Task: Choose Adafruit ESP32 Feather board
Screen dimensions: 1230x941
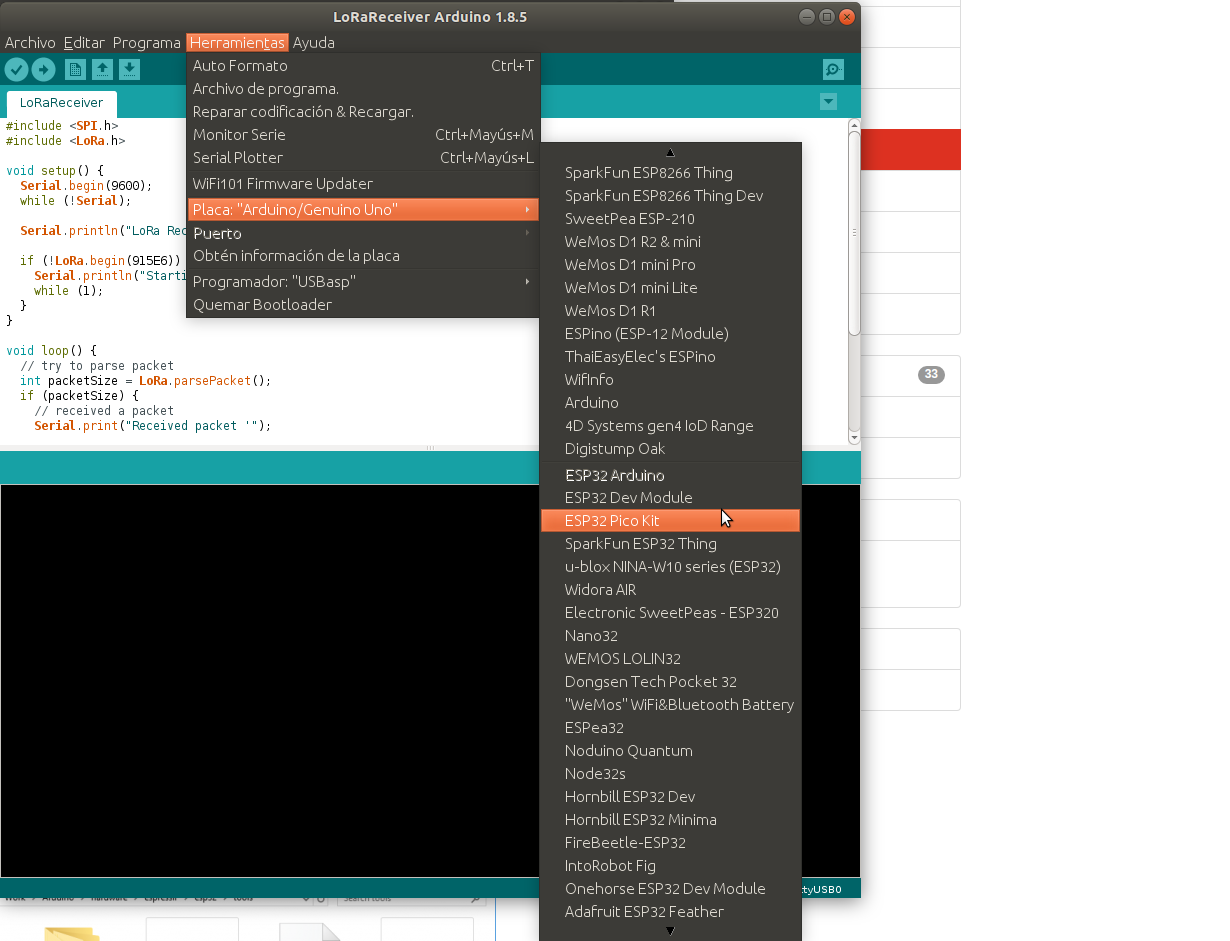Action: click(670, 912)
